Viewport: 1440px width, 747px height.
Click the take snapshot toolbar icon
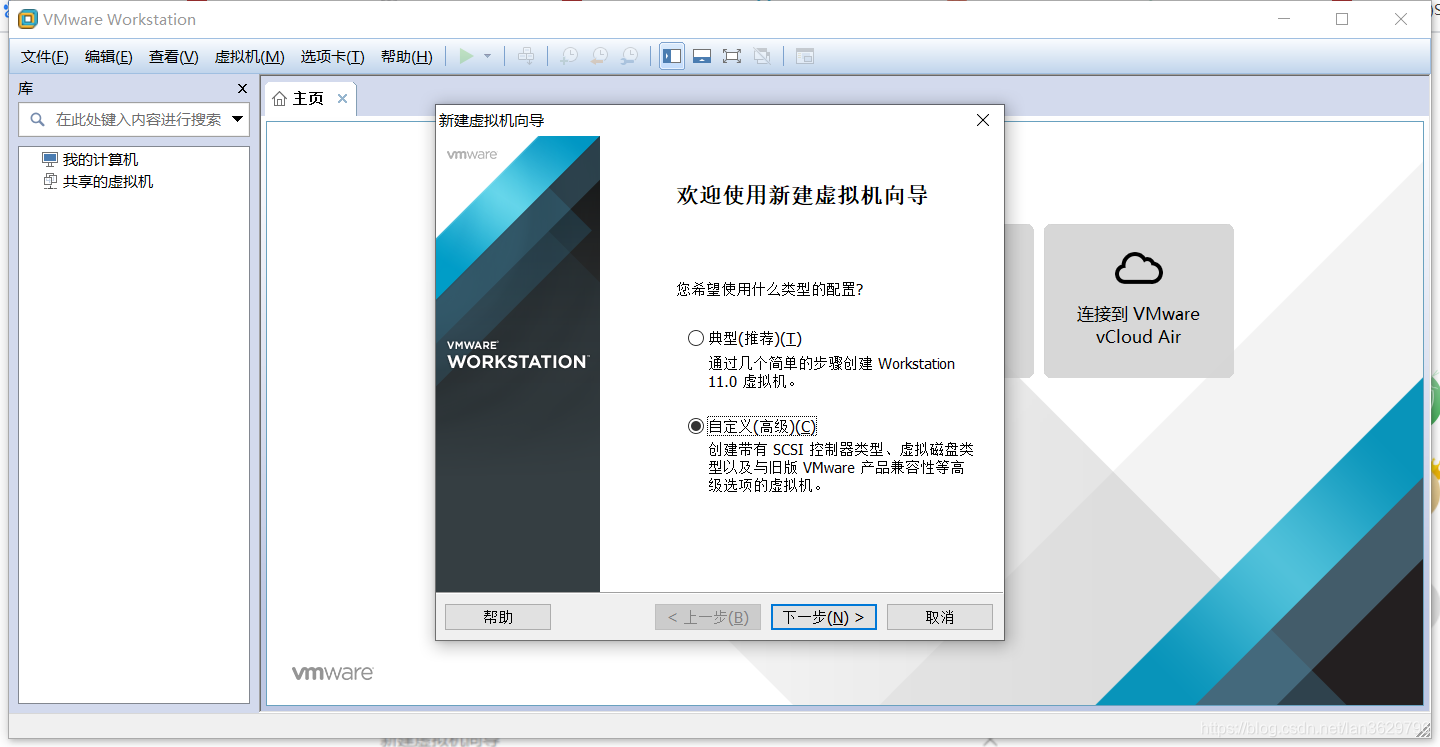[x=568, y=57]
